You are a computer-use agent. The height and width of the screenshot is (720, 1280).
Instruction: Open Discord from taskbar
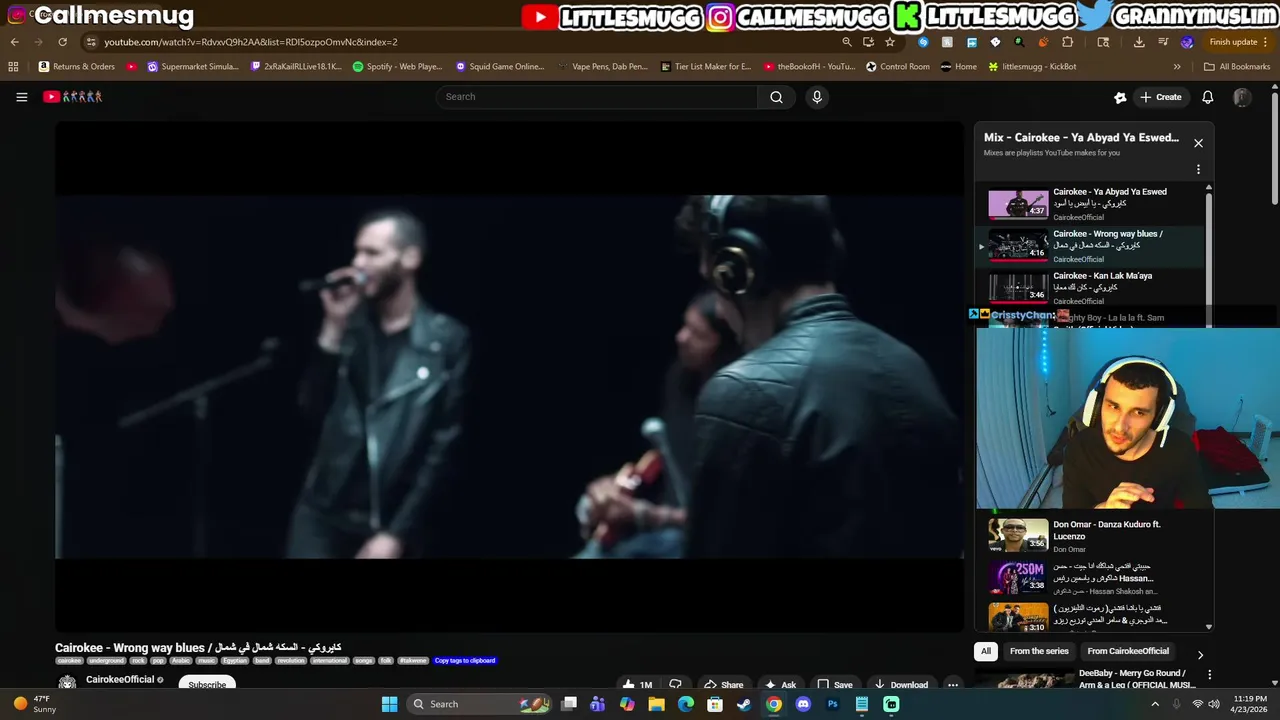(x=803, y=704)
